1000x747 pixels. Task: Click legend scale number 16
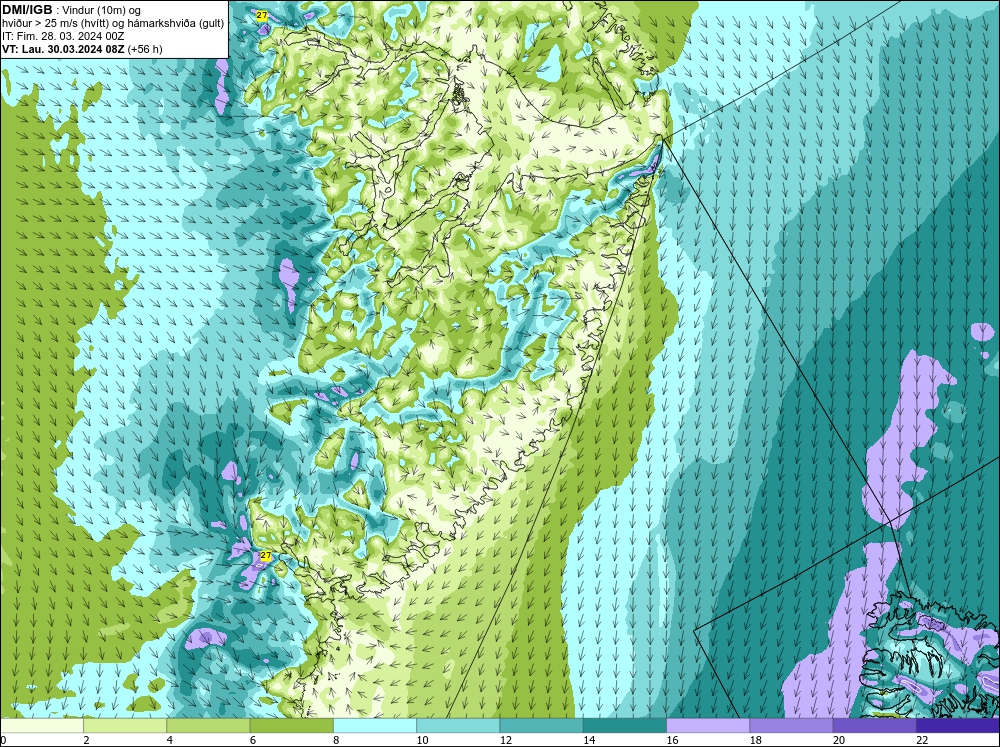672,740
